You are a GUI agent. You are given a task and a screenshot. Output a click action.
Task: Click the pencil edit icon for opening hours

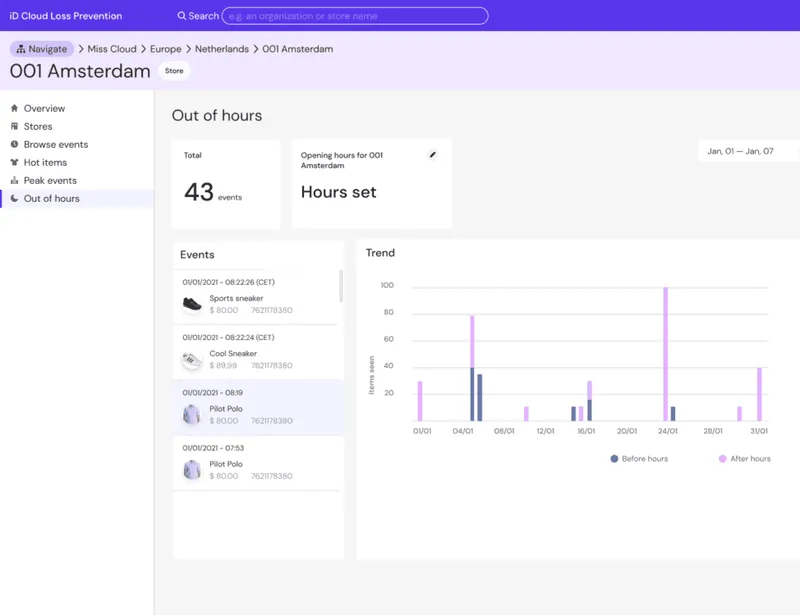432,155
